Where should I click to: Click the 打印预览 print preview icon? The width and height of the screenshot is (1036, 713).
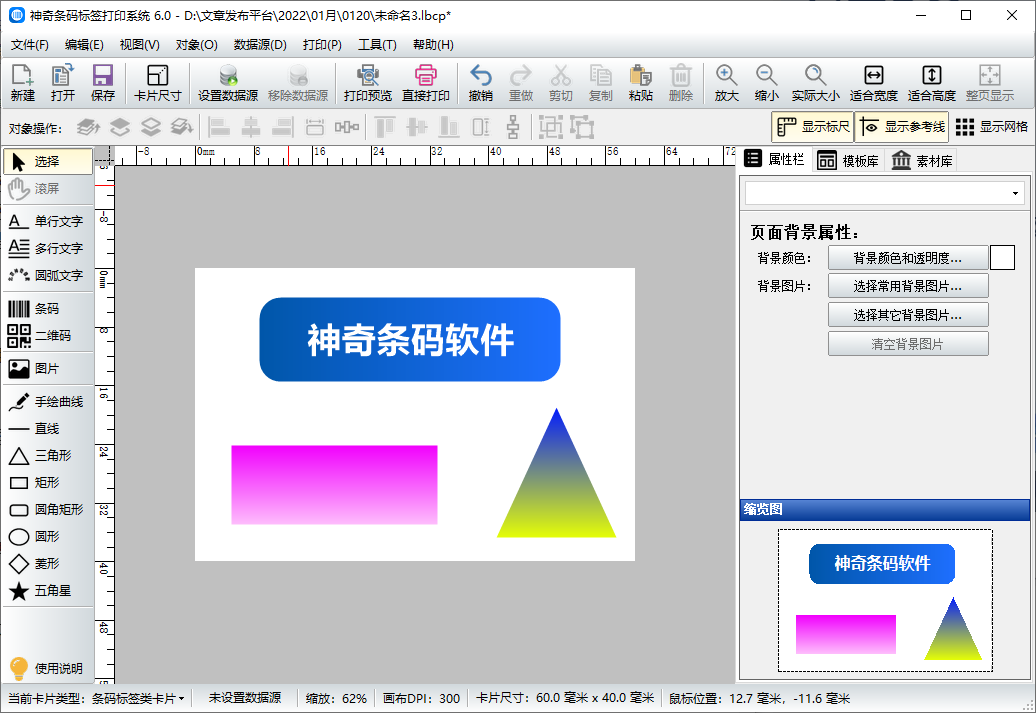pos(367,84)
